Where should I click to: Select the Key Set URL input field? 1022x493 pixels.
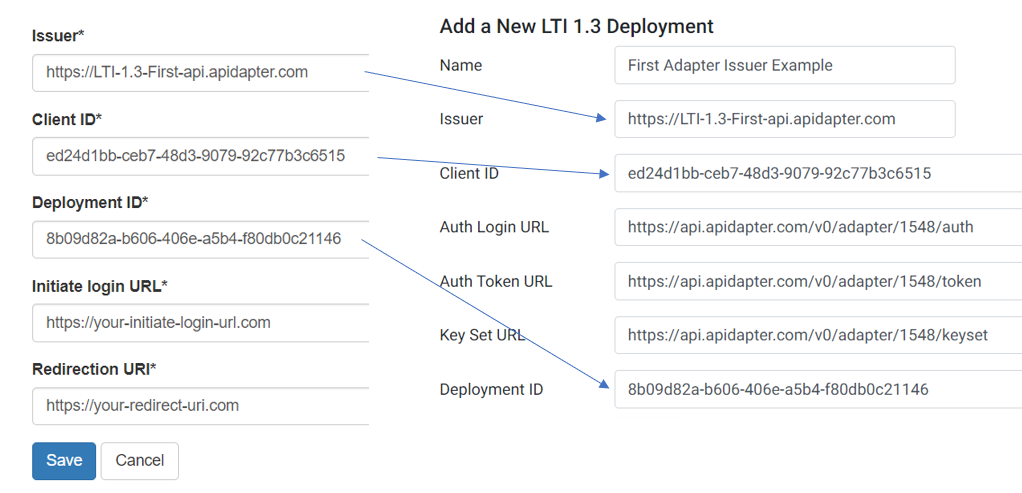[x=817, y=335]
